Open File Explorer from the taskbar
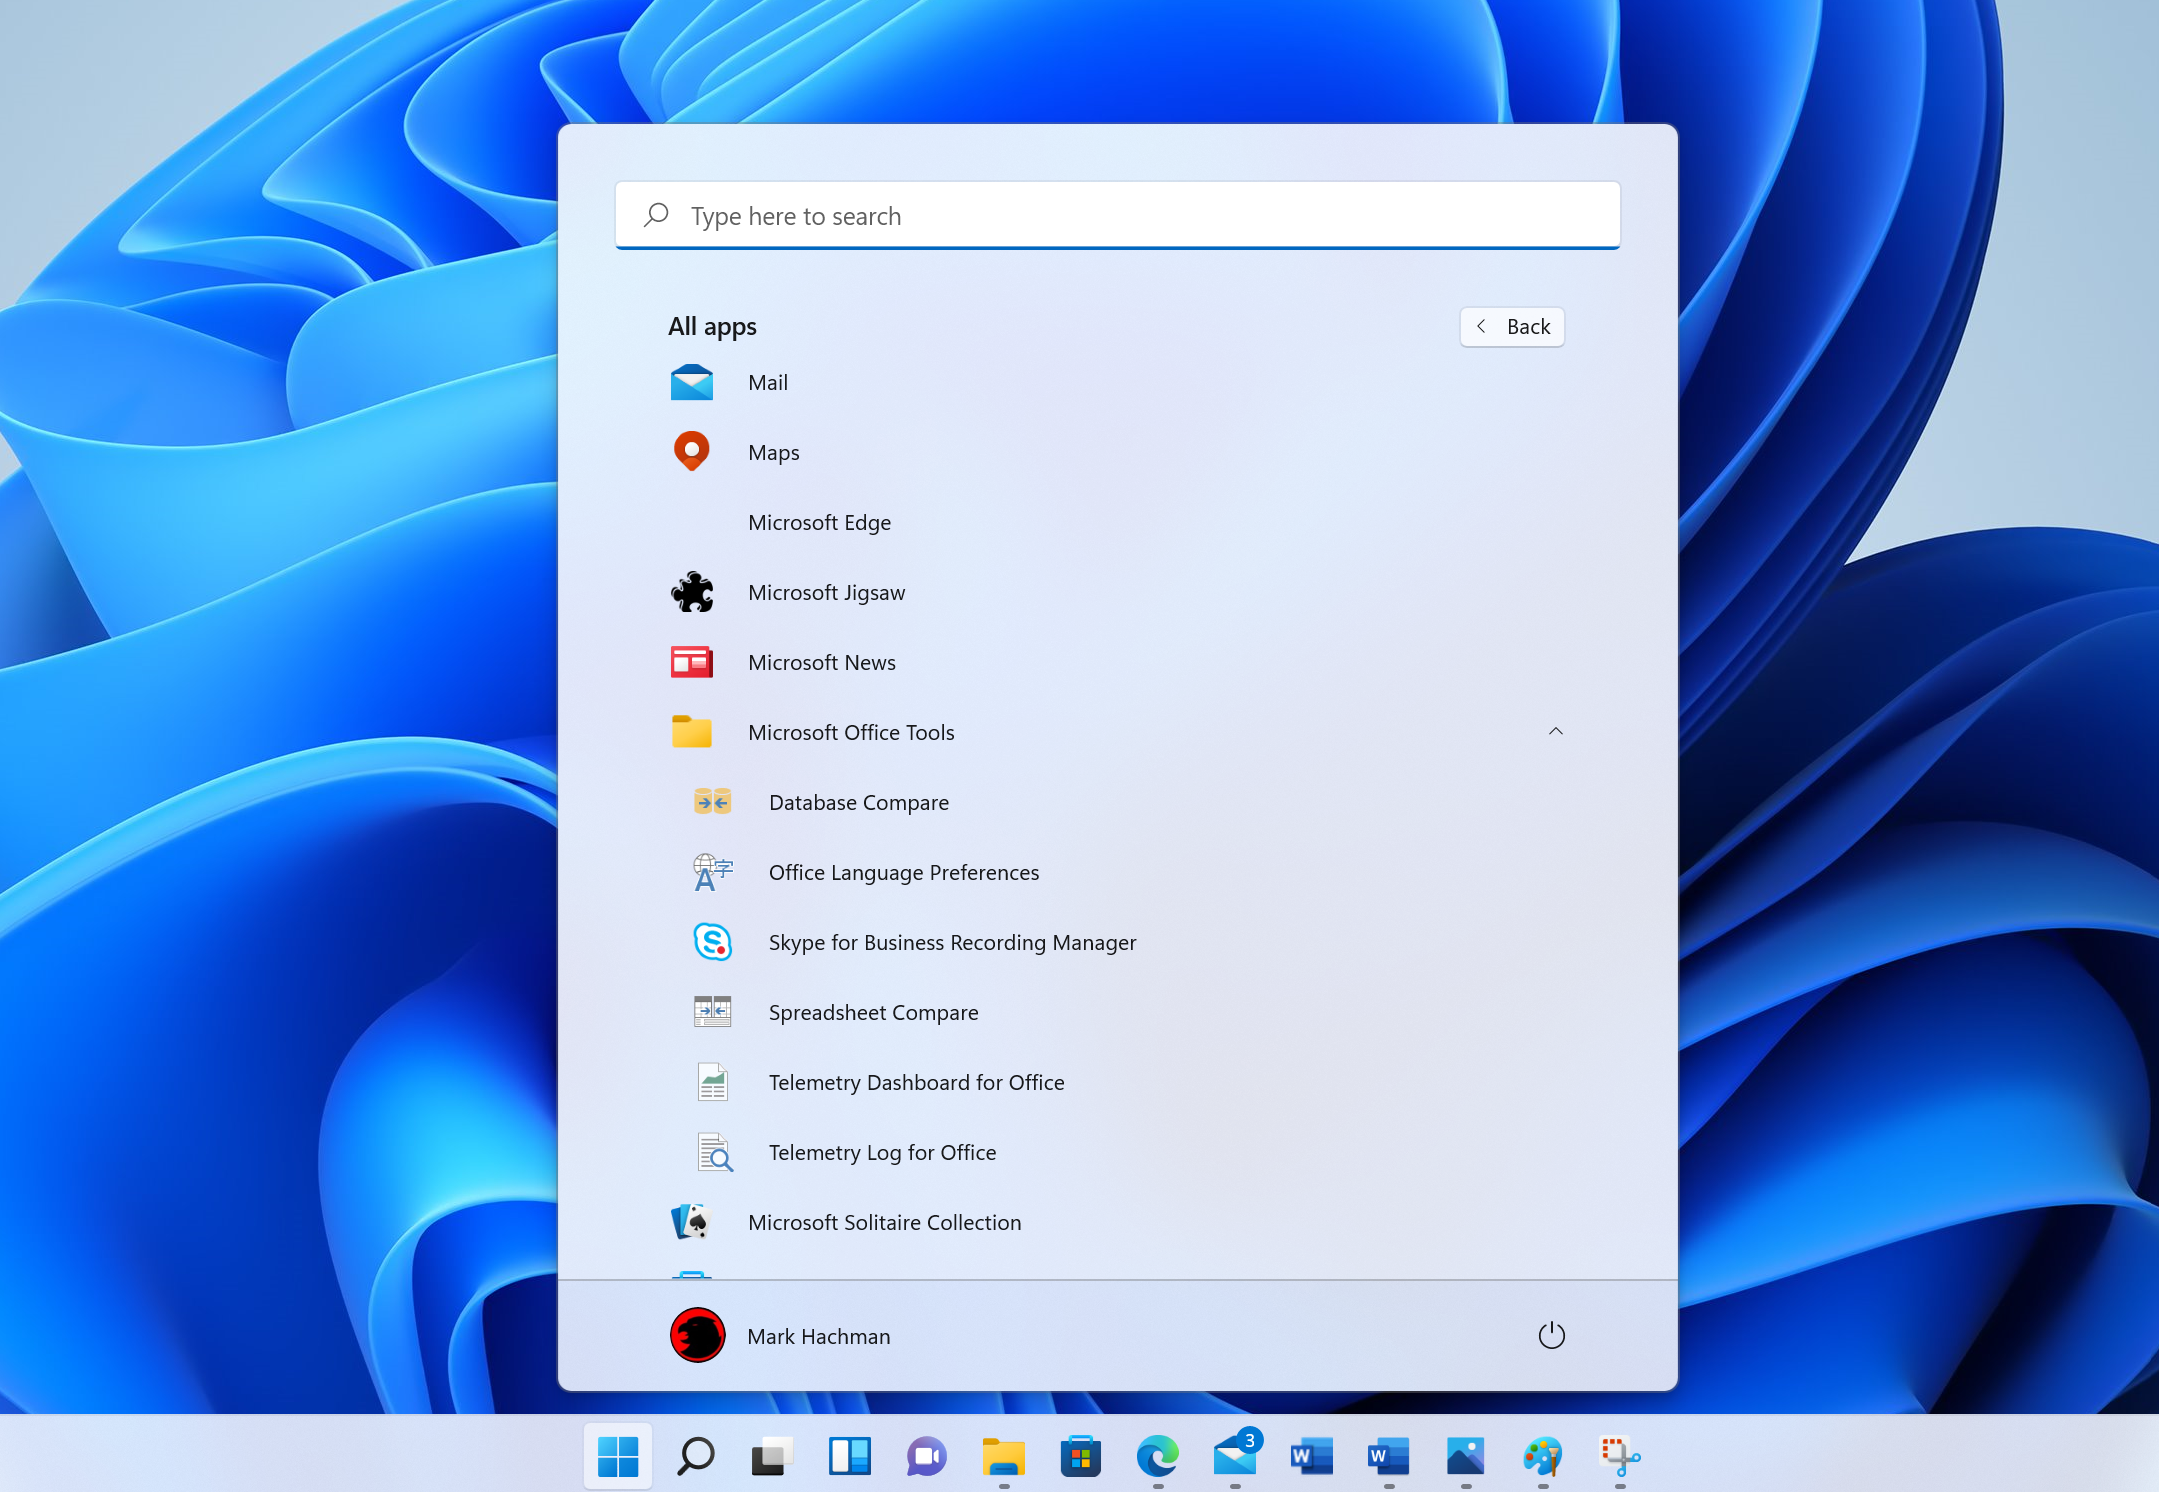Viewport: 2159px width, 1492px height. coord(1004,1456)
